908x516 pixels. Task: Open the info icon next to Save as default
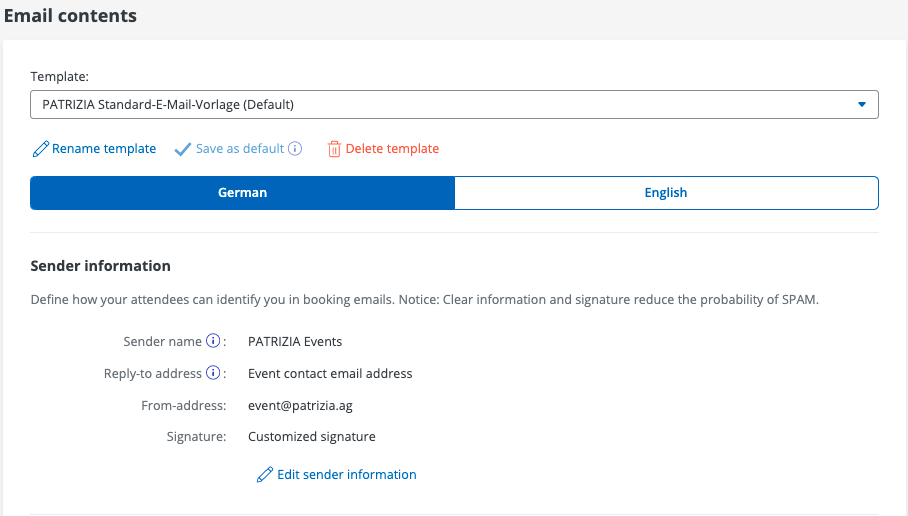(x=295, y=149)
